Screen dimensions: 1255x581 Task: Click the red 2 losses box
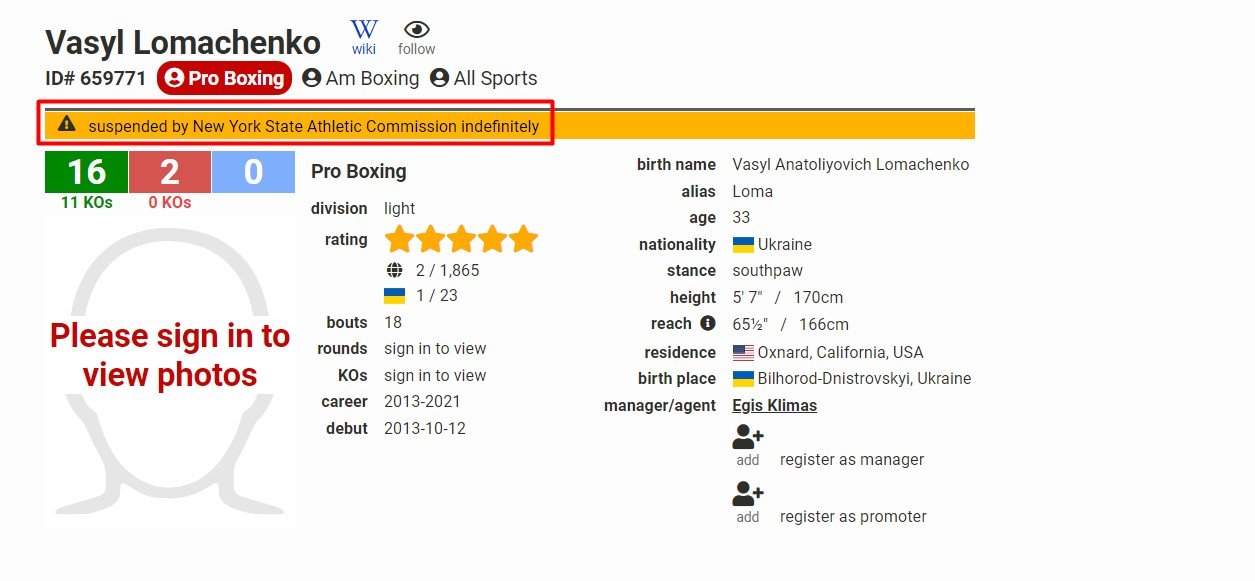(x=170, y=172)
